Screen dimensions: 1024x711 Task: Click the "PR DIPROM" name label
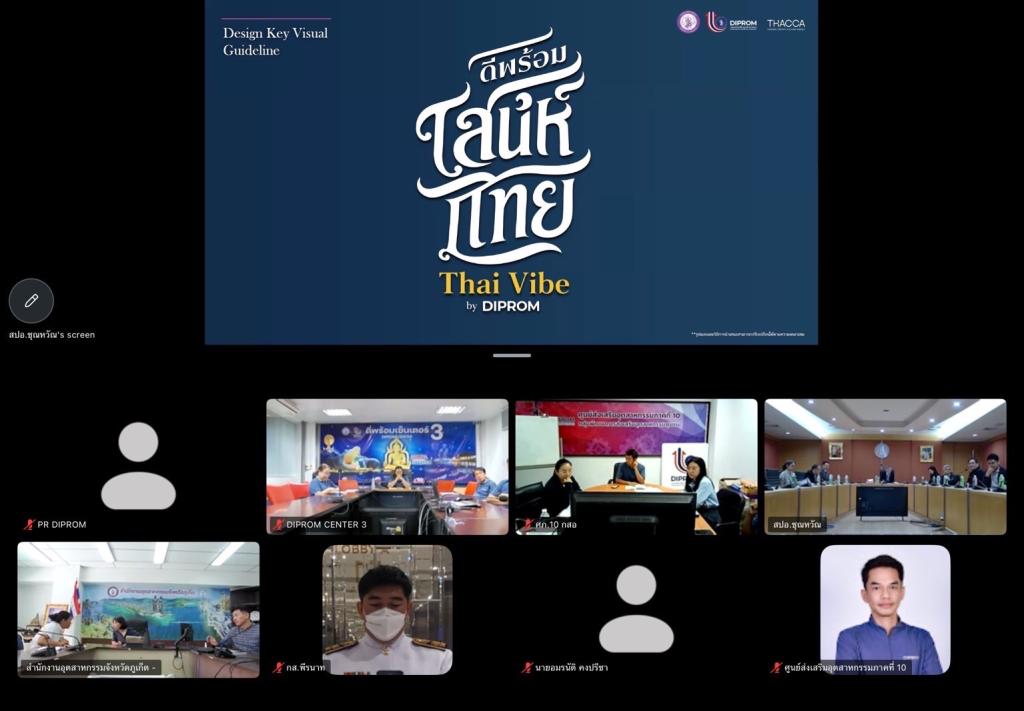(x=61, y=524)
